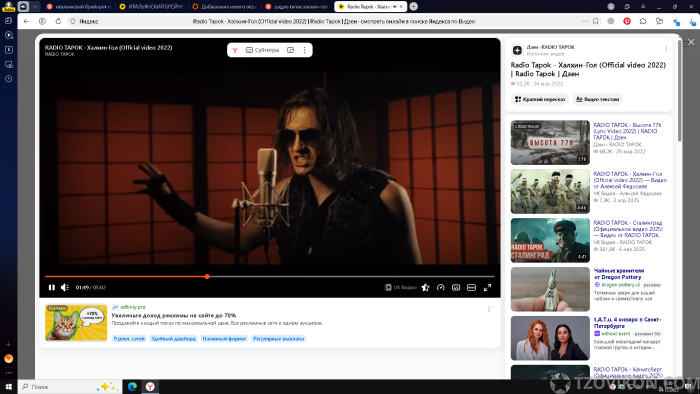
Task: Switch to the 'радио тапок халхин-гол' tab
Action: pyautogui.click(x=296, y=7)
